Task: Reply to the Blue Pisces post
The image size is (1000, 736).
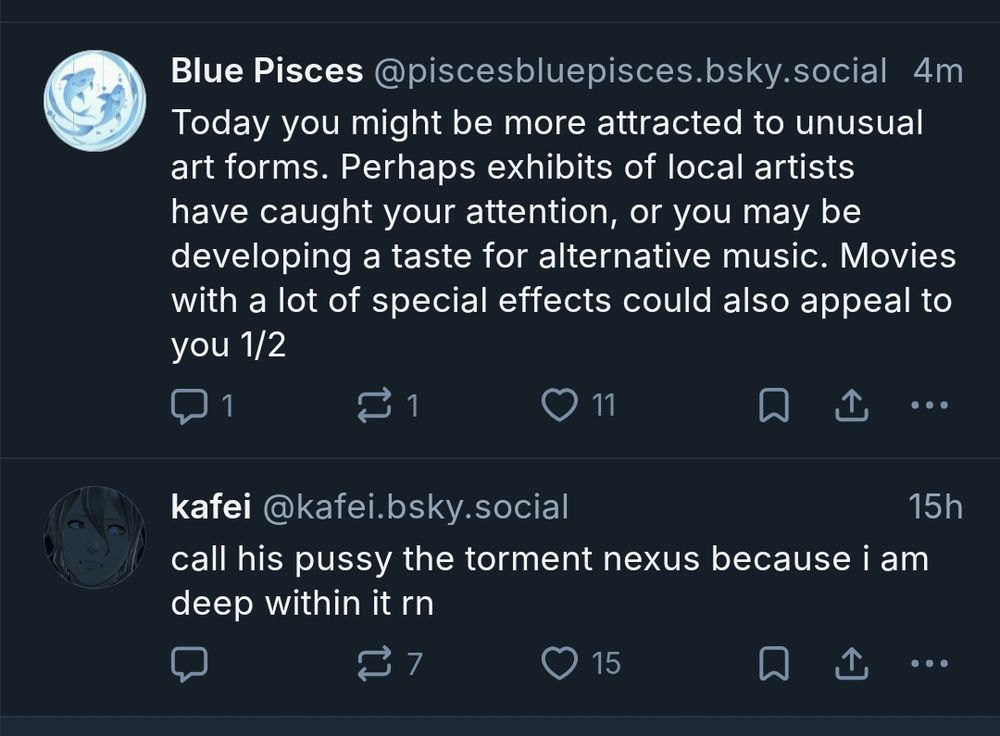Action: (187, 405)
